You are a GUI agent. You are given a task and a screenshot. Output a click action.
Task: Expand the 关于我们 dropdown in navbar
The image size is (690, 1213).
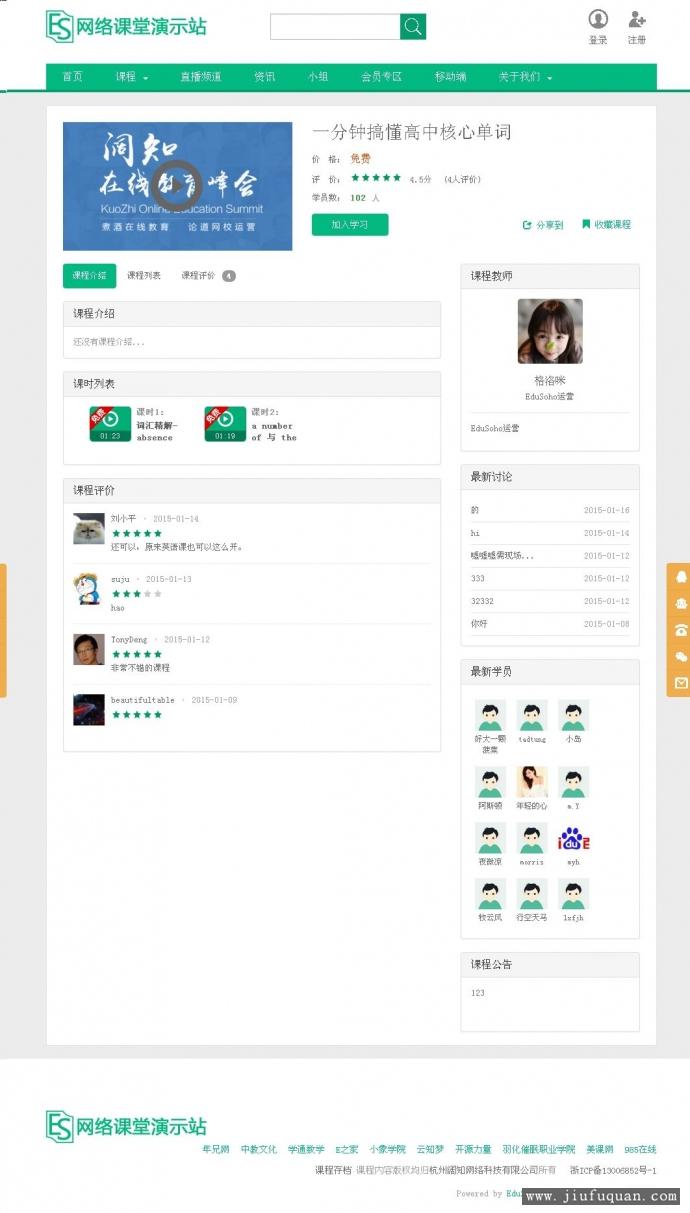tap(525, 77)
